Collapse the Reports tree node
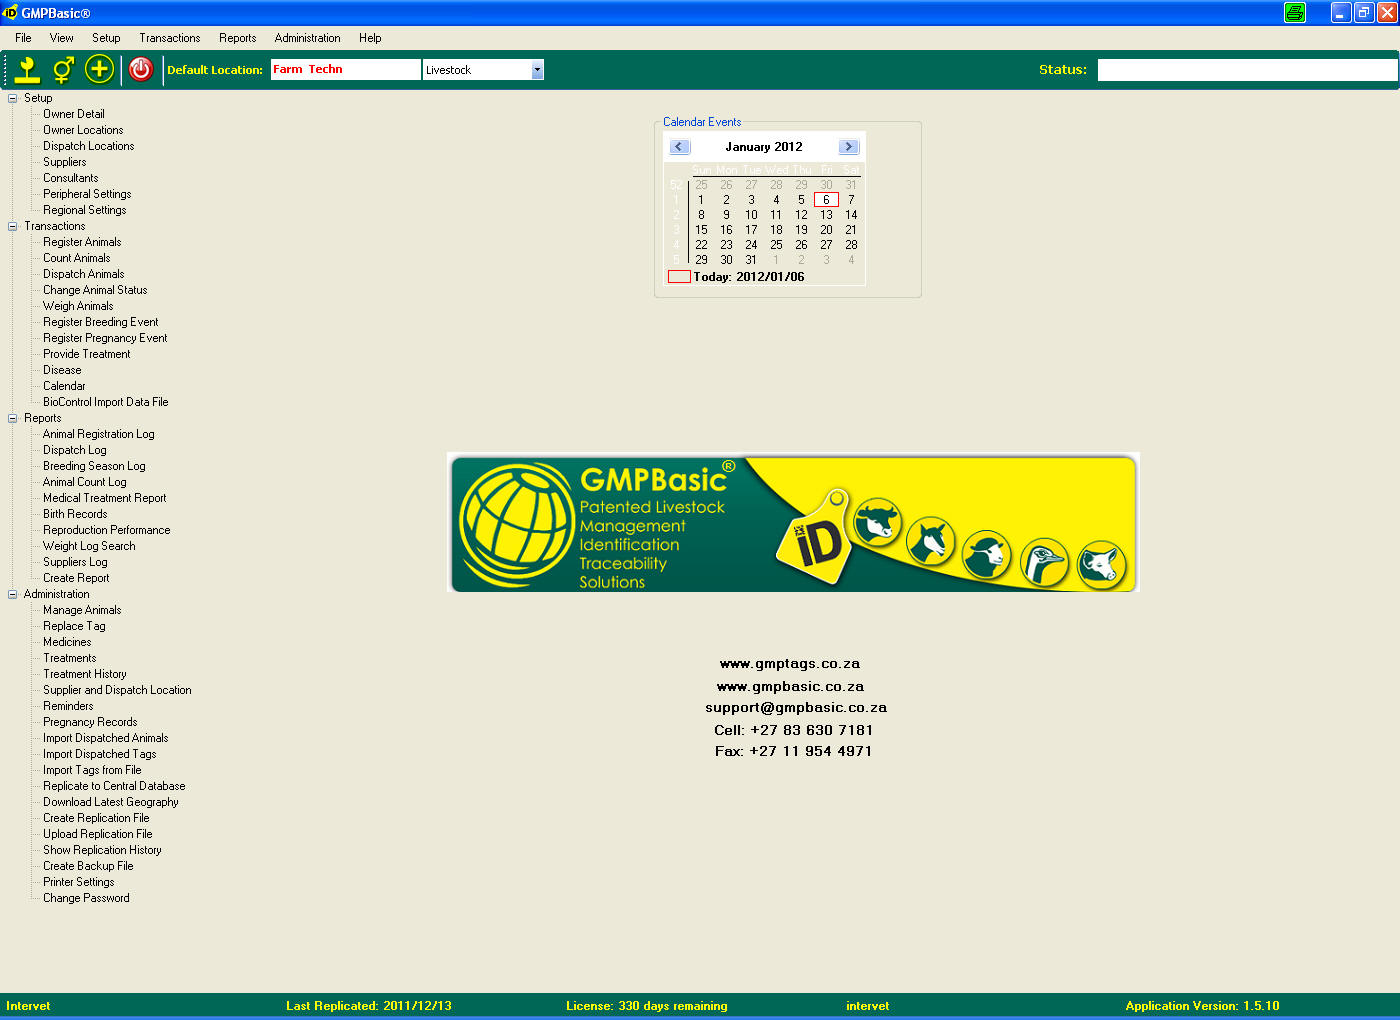Image resolution: width=1400 pixels, height=1020 pixels. pyautogui.click(x=13, y=418)
